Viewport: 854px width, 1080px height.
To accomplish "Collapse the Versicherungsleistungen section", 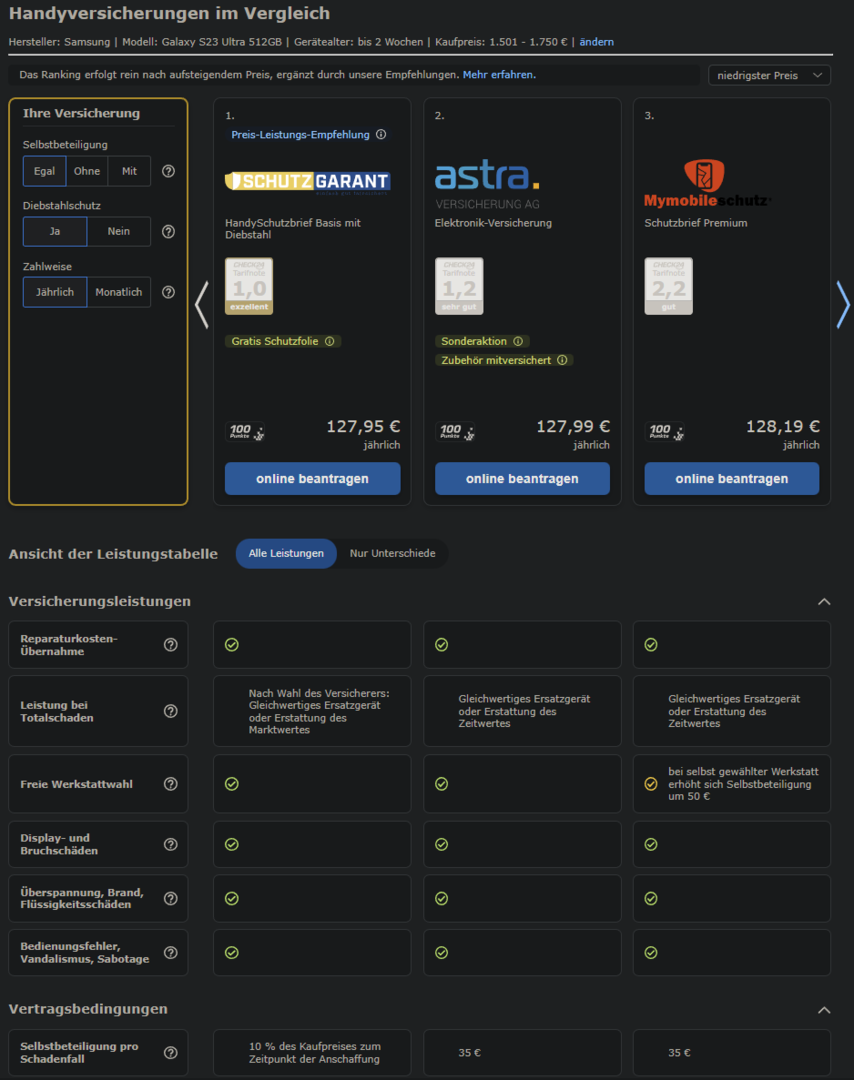I will pyautogui.click(x=824, y=602).
